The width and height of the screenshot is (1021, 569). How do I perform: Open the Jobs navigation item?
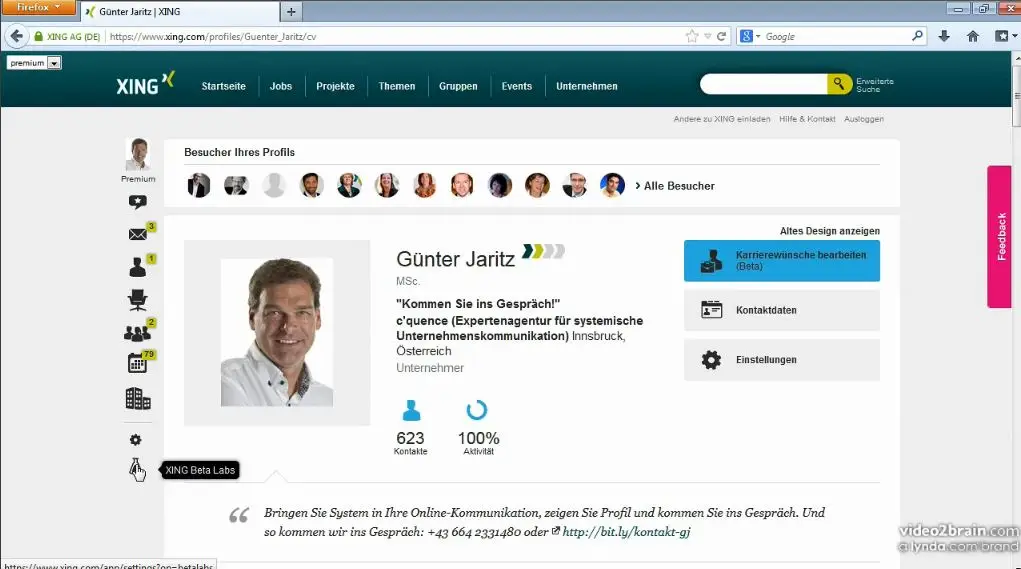281,86
